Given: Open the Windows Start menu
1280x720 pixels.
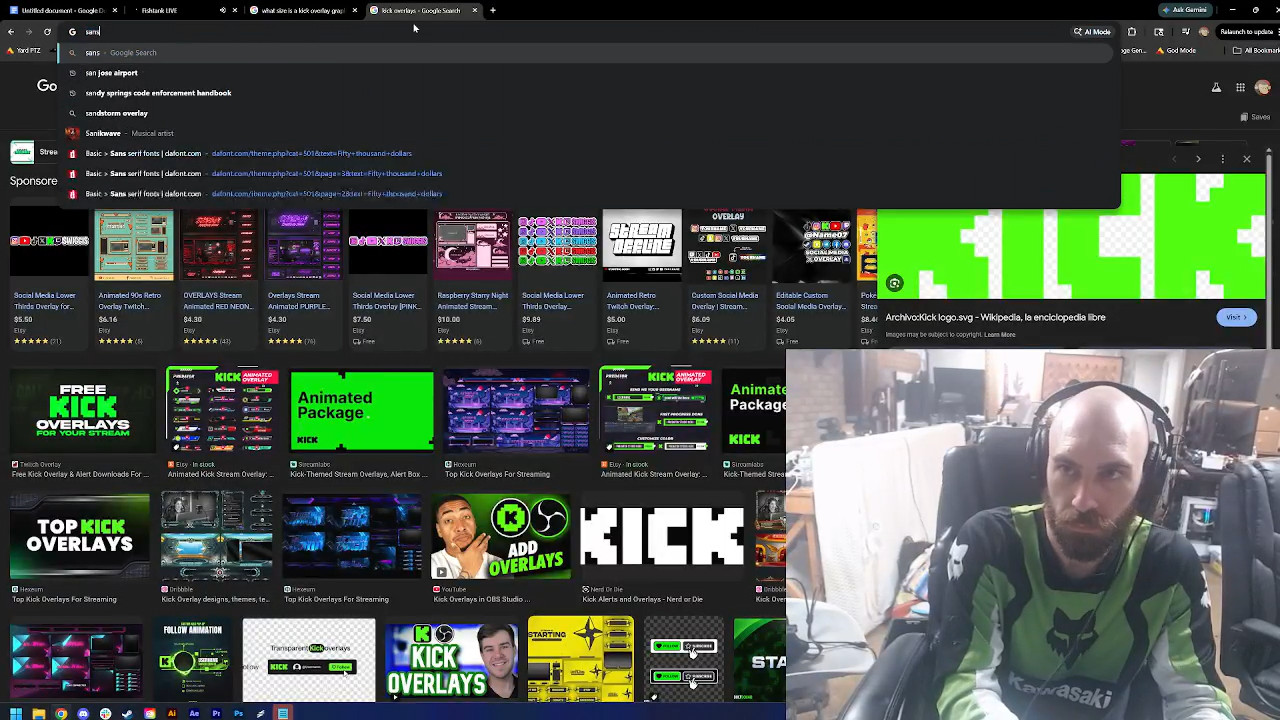Looking at the screenshot, I should click(16, 713).
